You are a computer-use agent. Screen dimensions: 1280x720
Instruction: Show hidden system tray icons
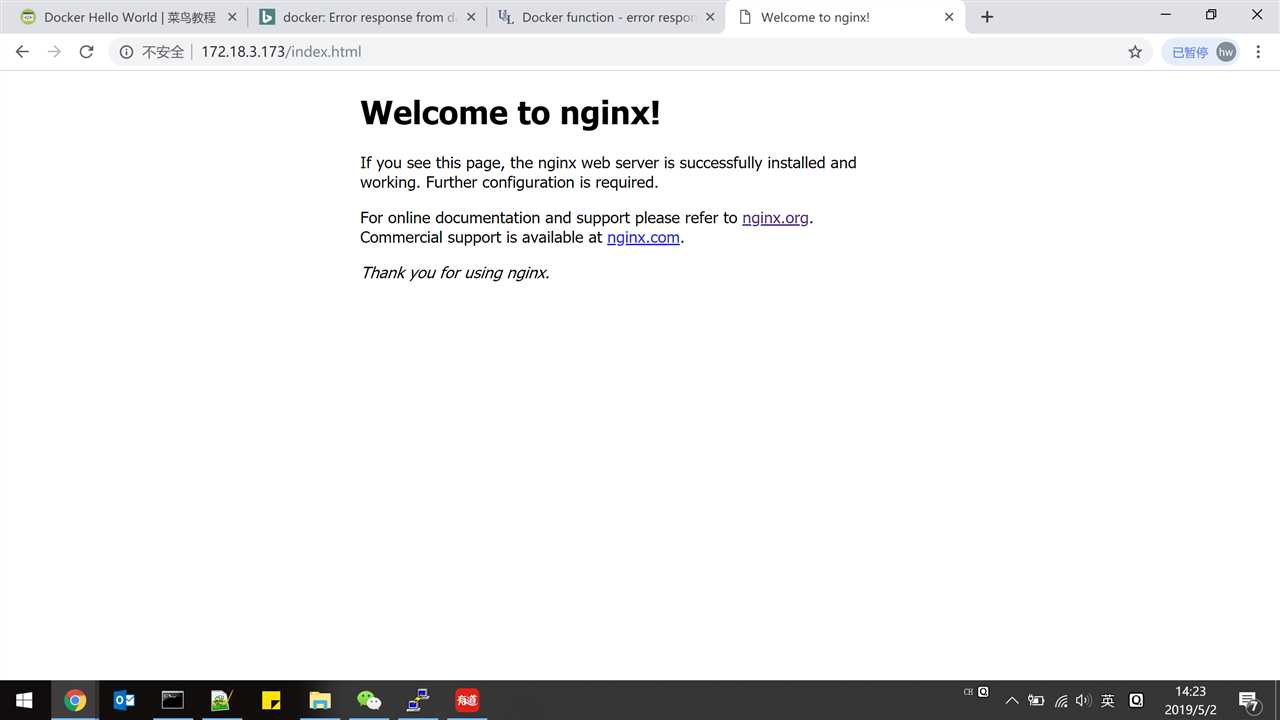1012,701
